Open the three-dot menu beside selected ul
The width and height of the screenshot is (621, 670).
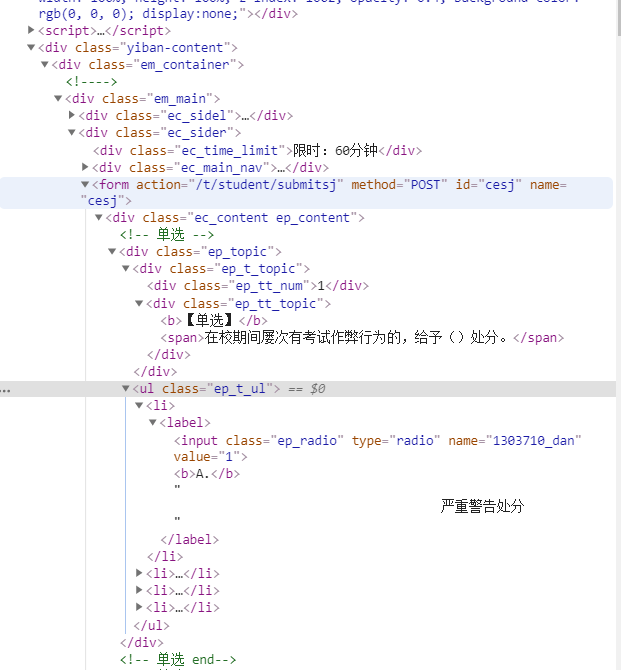coord(5,390)
